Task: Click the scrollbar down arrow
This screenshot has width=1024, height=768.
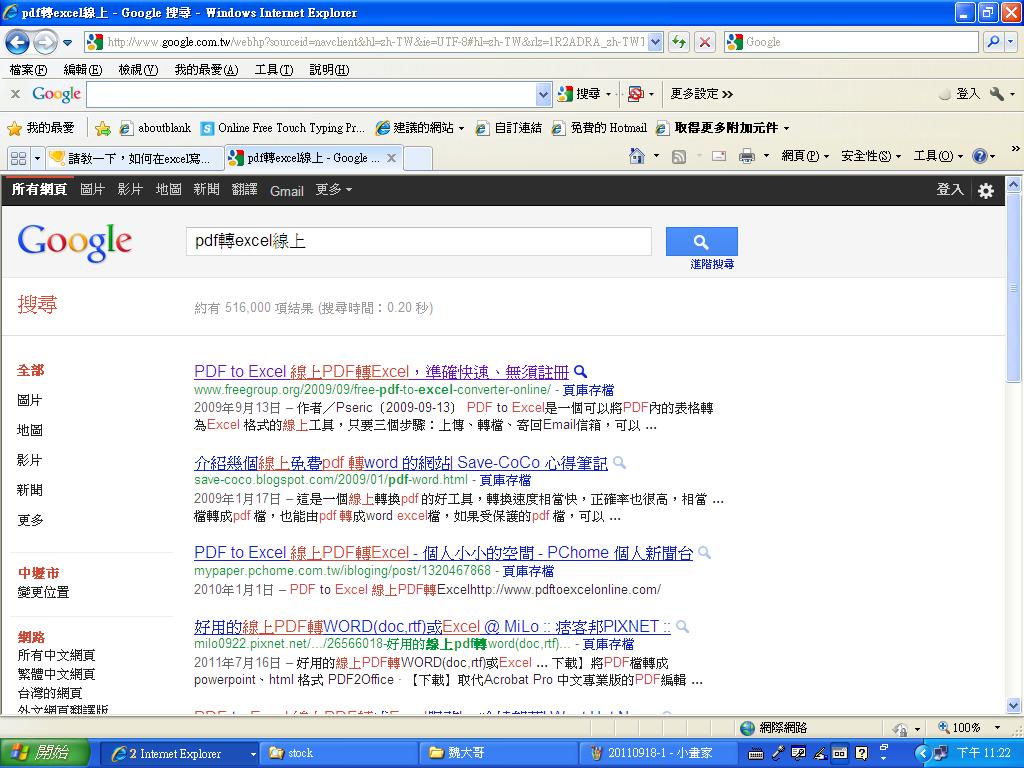Action: pyautogui.click(x=1013, y=705)
